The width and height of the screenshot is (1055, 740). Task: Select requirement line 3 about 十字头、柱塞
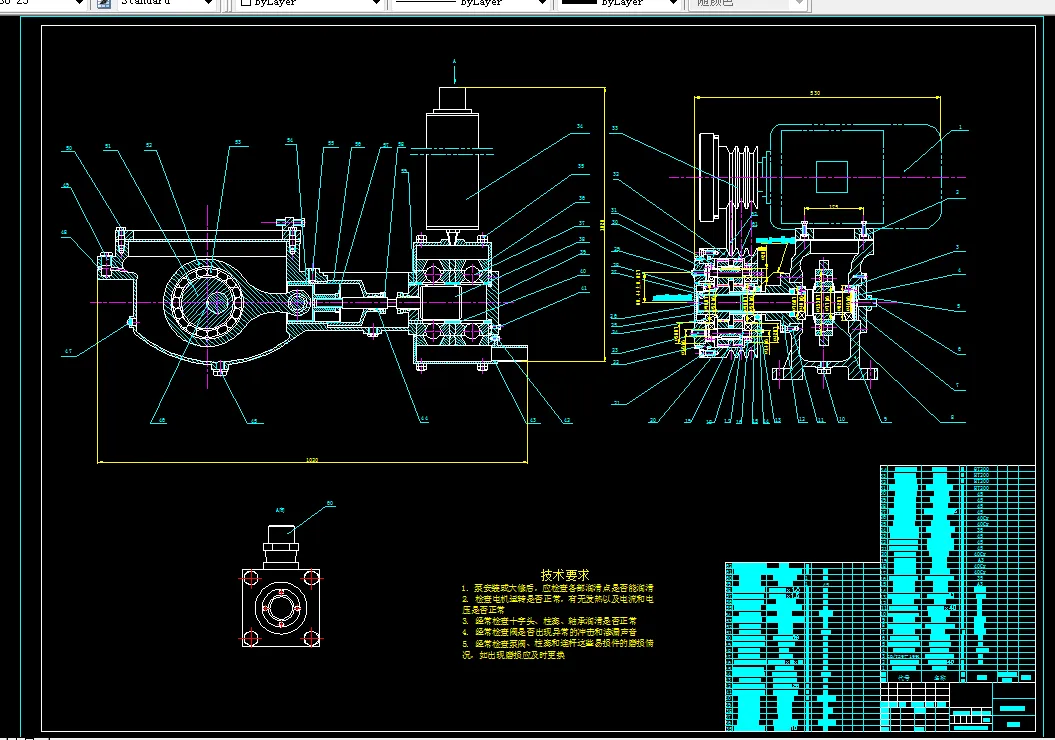[x=549, y=621]
